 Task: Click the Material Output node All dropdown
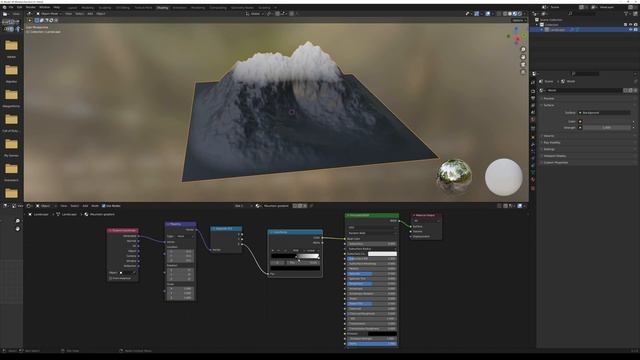point(426,221)
